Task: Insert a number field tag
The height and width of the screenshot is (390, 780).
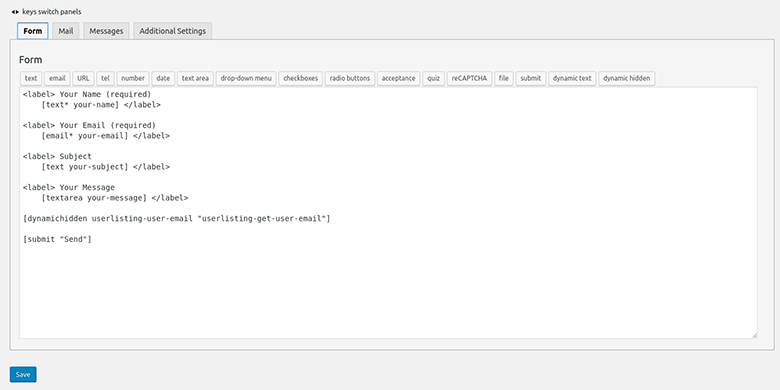Action: (x=133, y=78)
